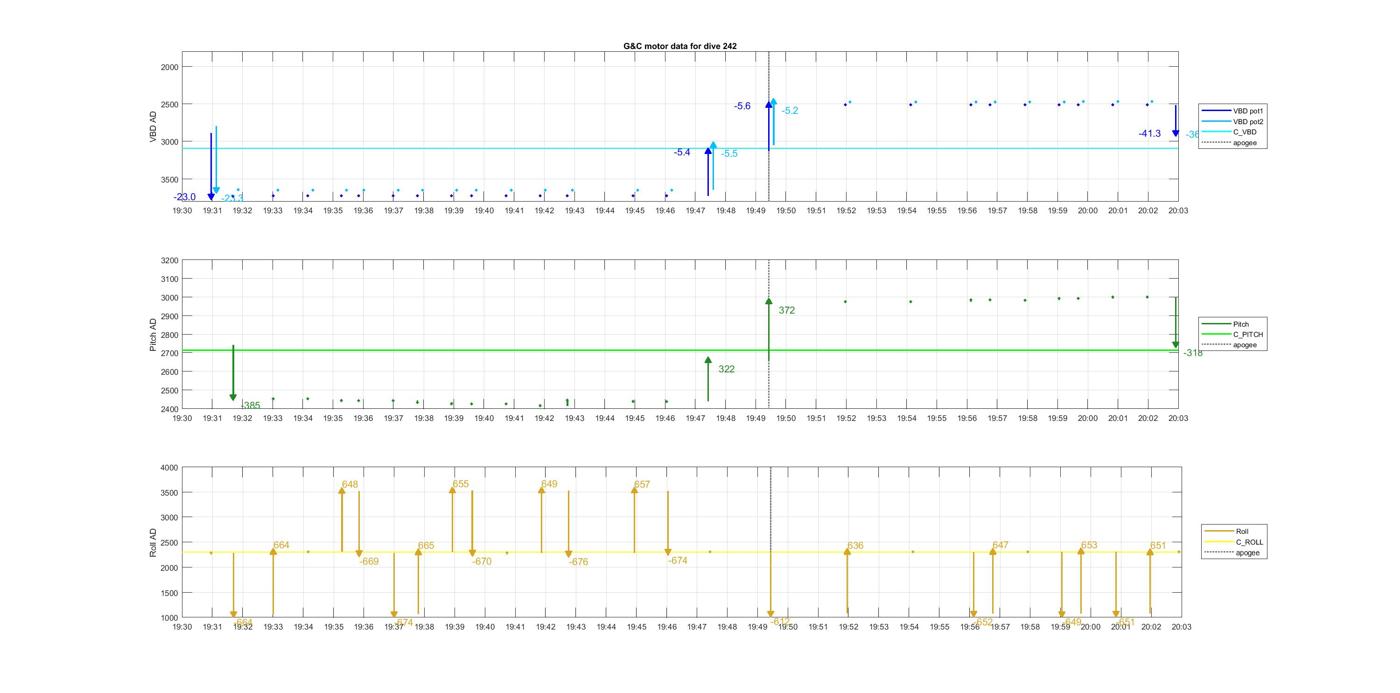The width and height of the screenshot is (1400, 693).
Task: Click the "19:37" tick on Pitch x-axis
Action: point(393,419)
